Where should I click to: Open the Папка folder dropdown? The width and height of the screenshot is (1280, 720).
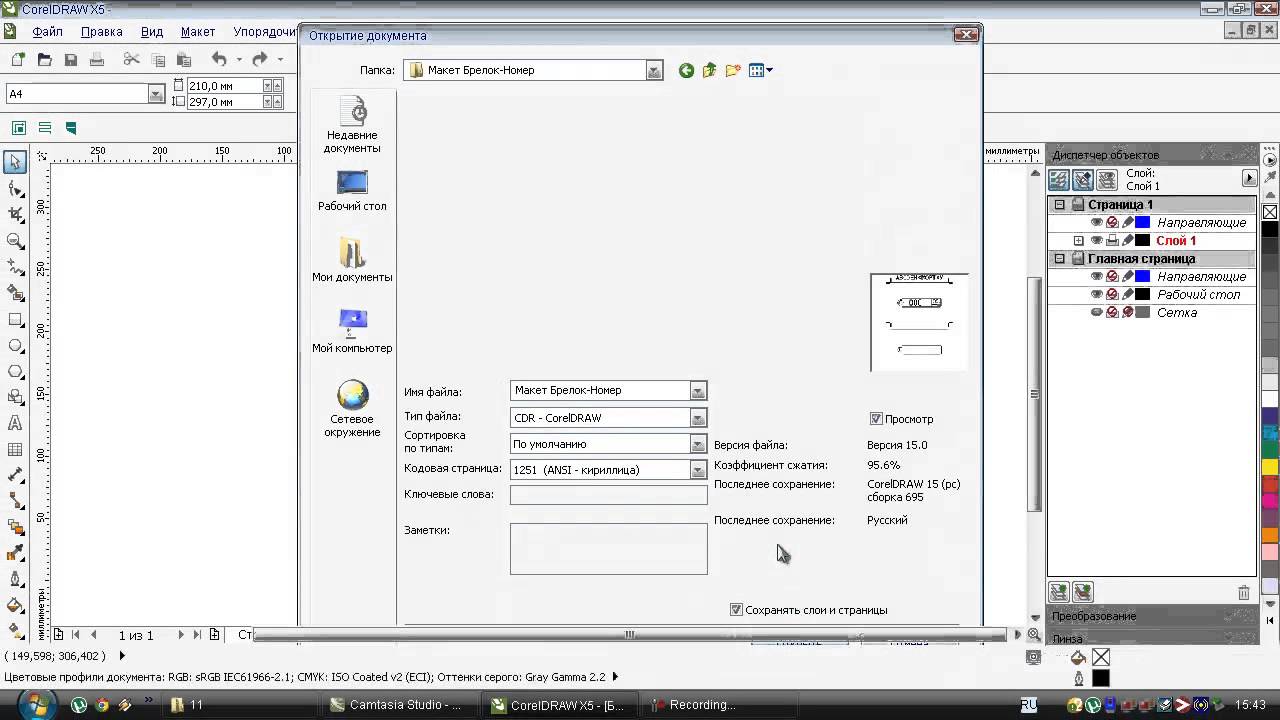[x=654, y=71]
